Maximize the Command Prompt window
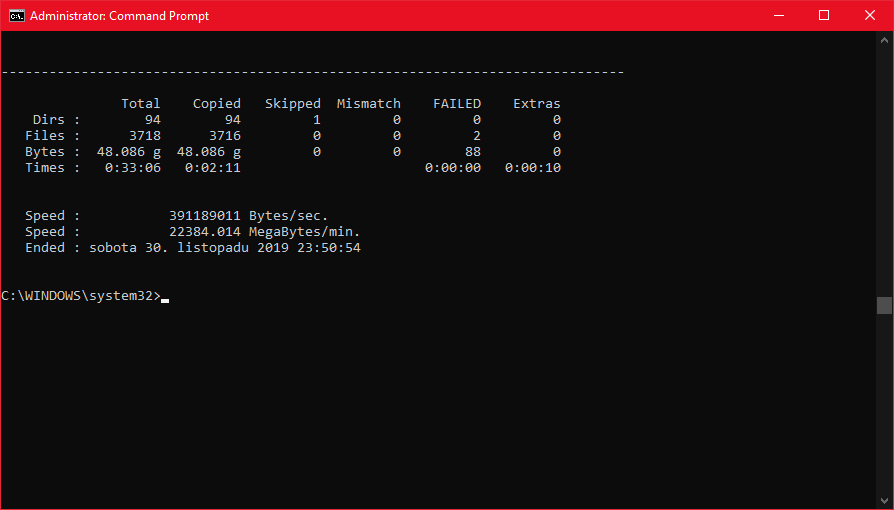Viewport: 894px width, 510px height. click(x=824, y=16)
